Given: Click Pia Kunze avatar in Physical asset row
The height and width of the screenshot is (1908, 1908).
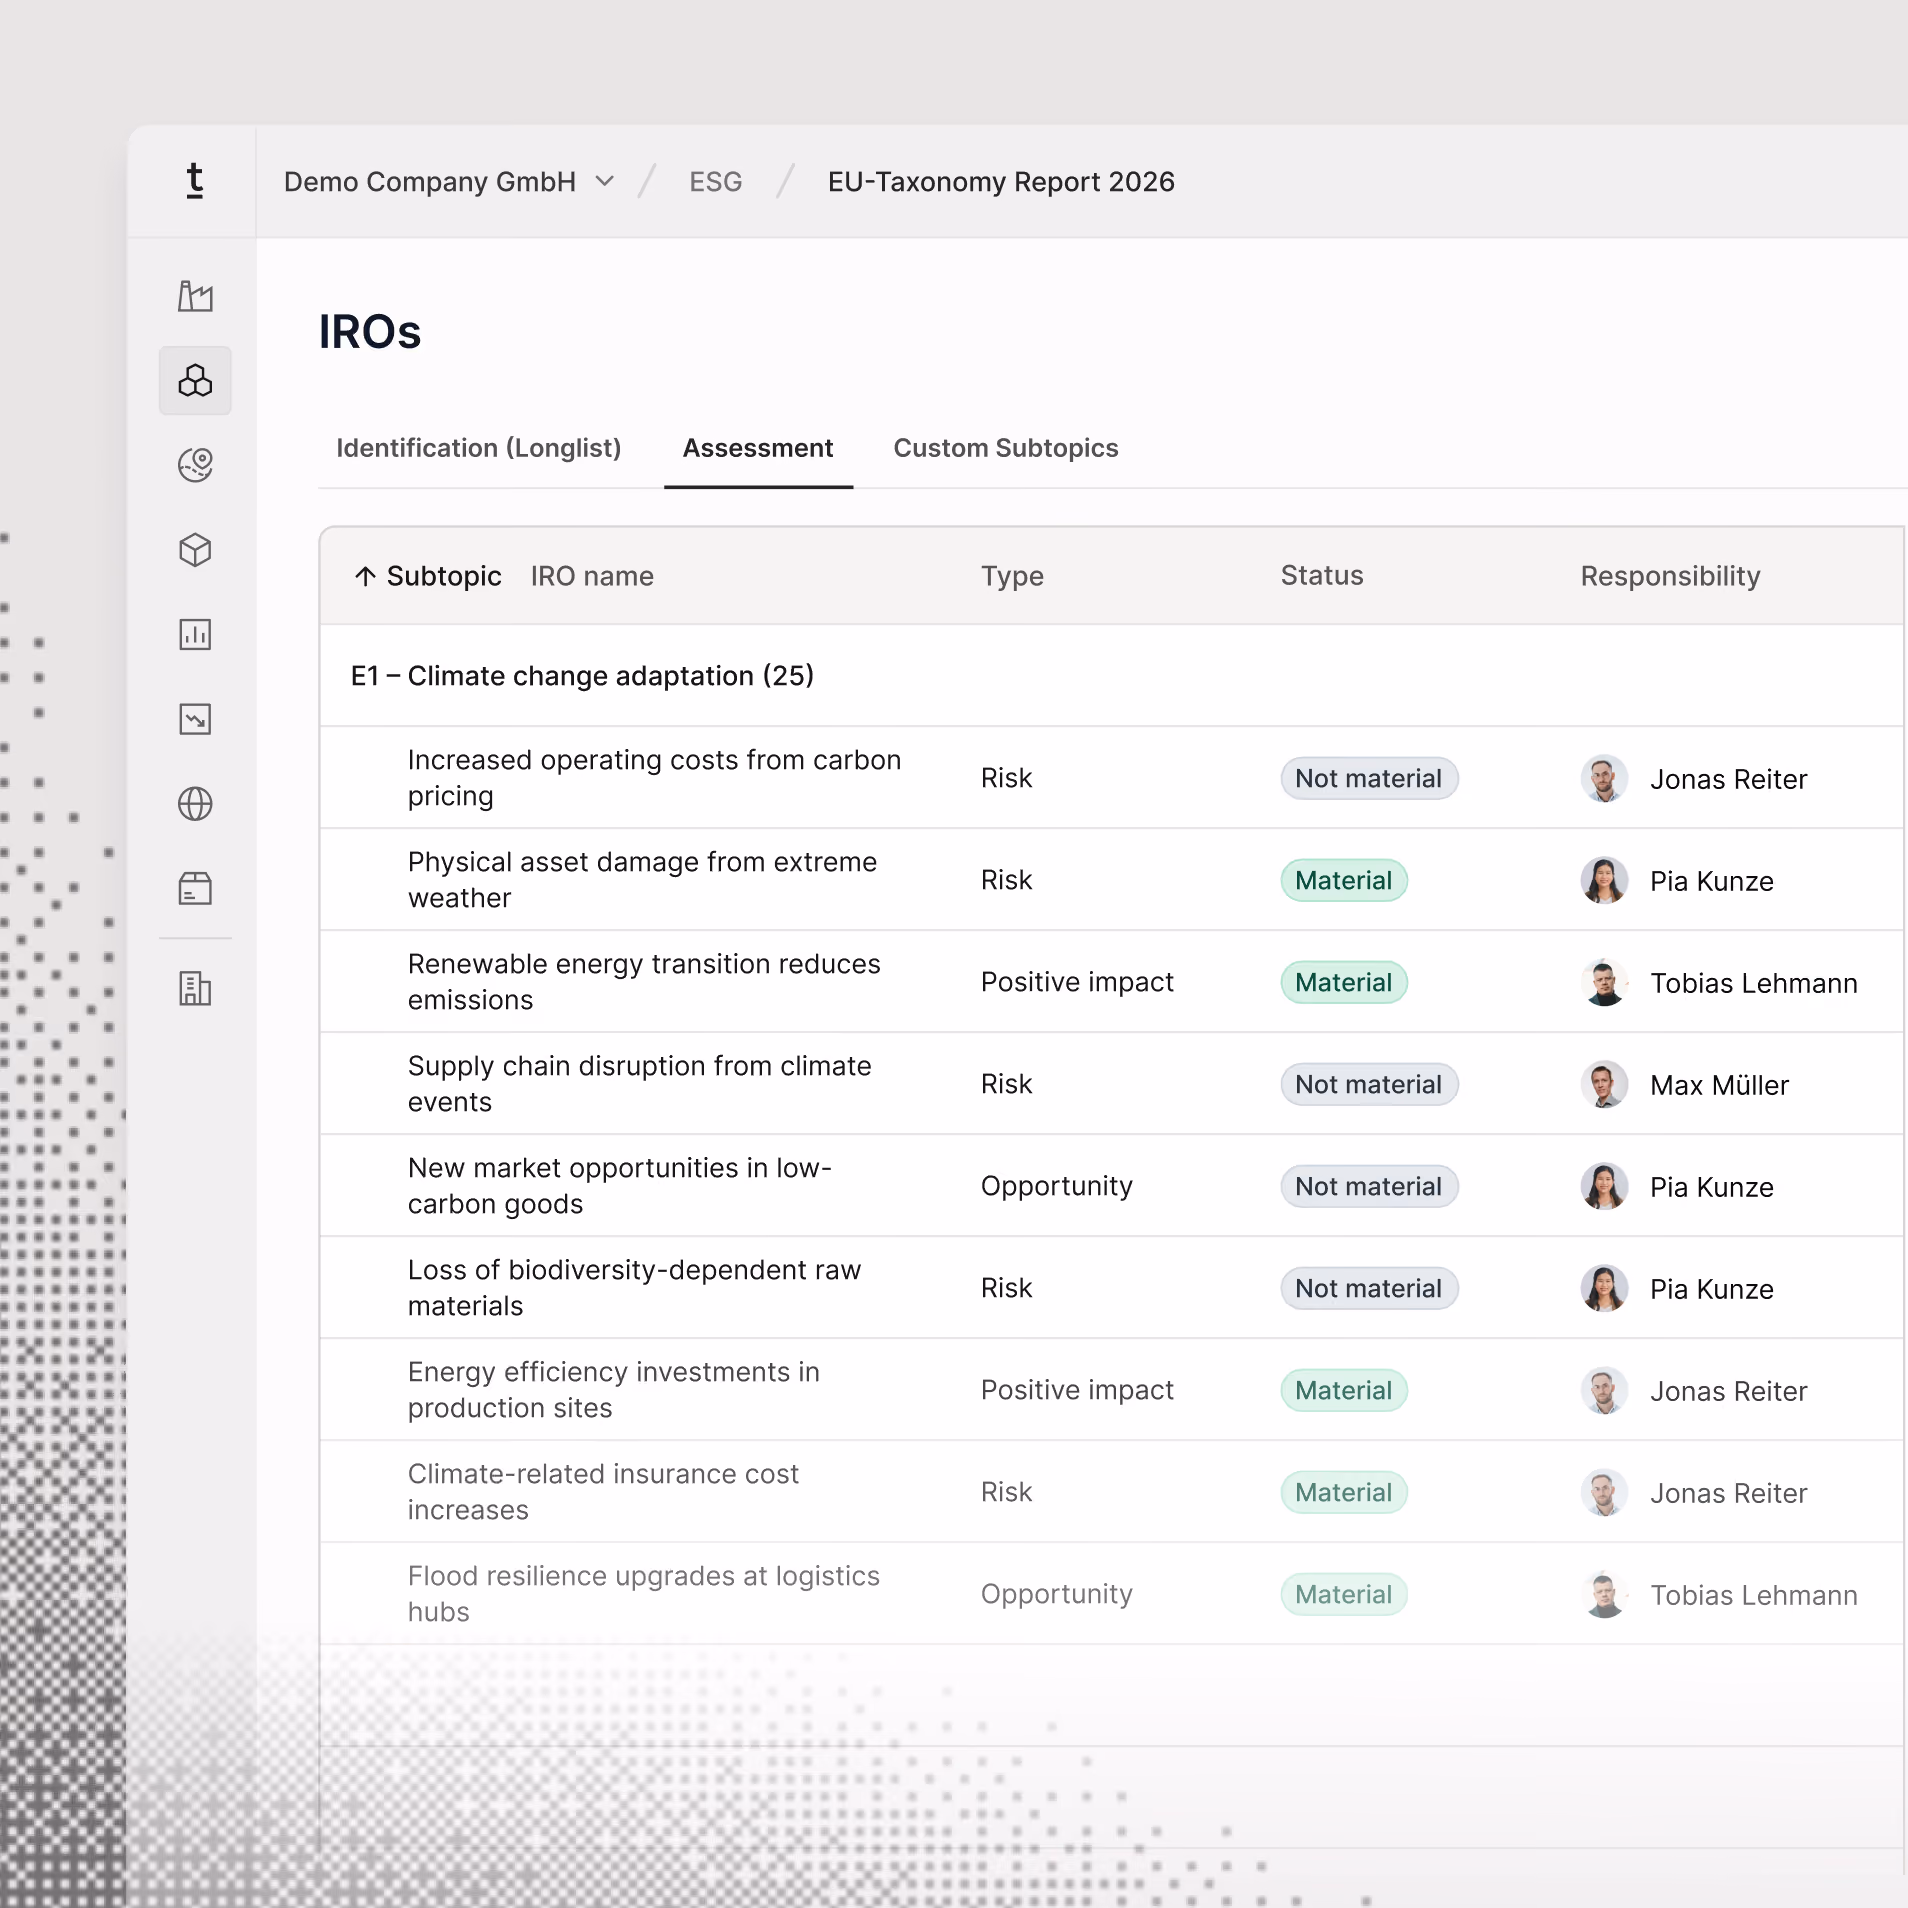Looking at the screenshot, I should [1604, 881].
